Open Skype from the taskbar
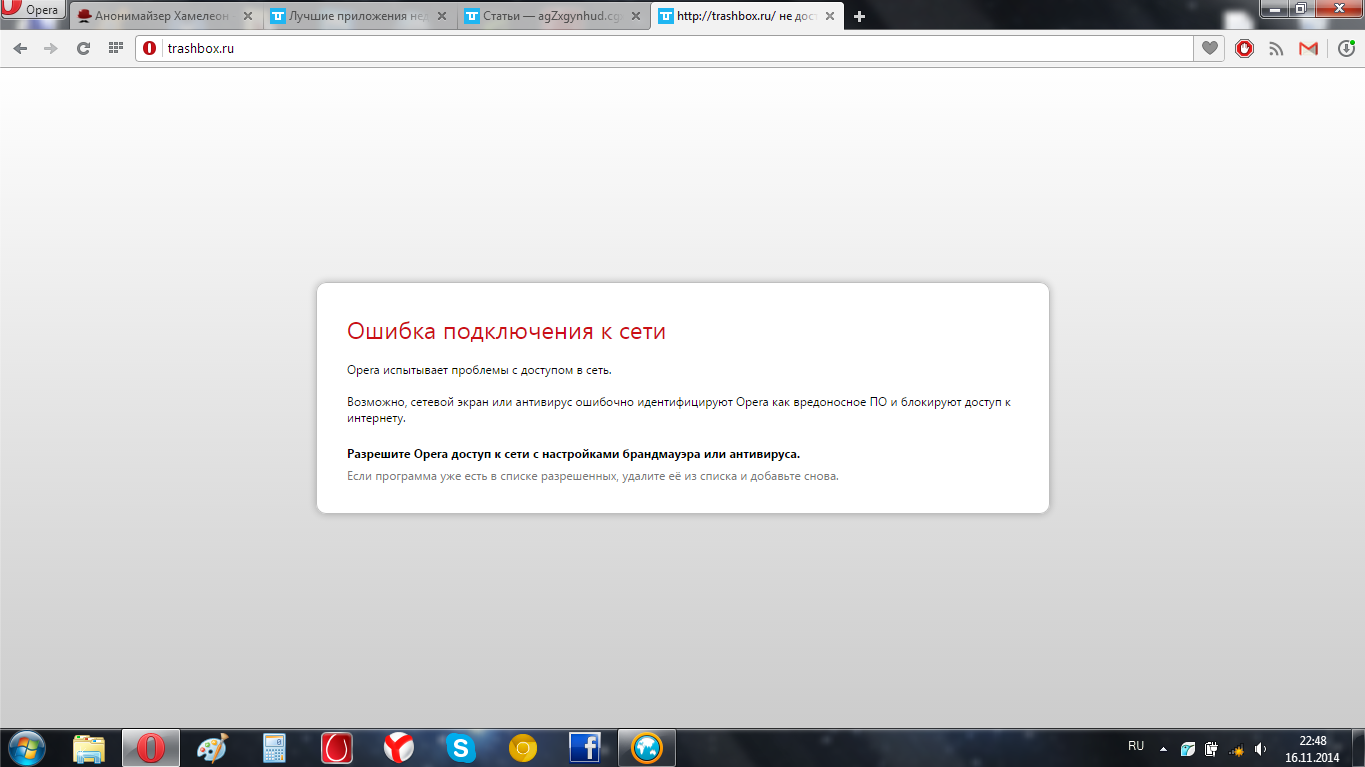The height and width of the screenshot is (767, 1365). [460, 747]
